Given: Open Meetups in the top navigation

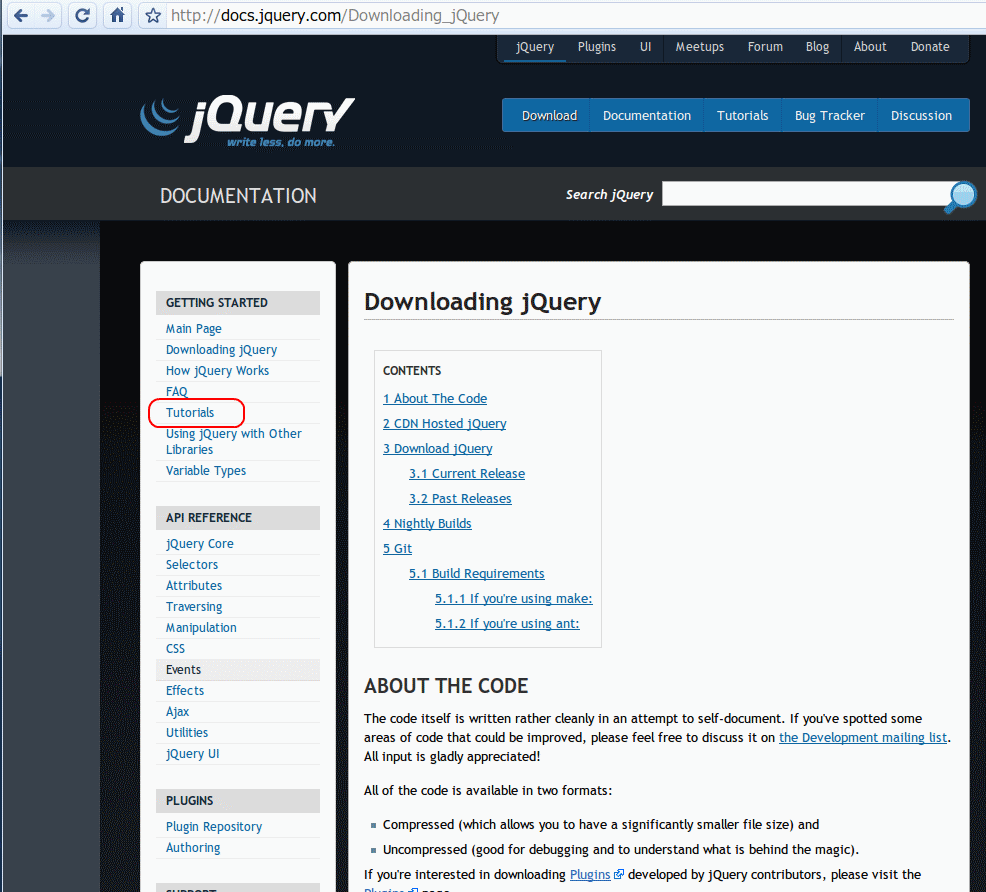Looking at the screenshot, I should tap(699, 47).
